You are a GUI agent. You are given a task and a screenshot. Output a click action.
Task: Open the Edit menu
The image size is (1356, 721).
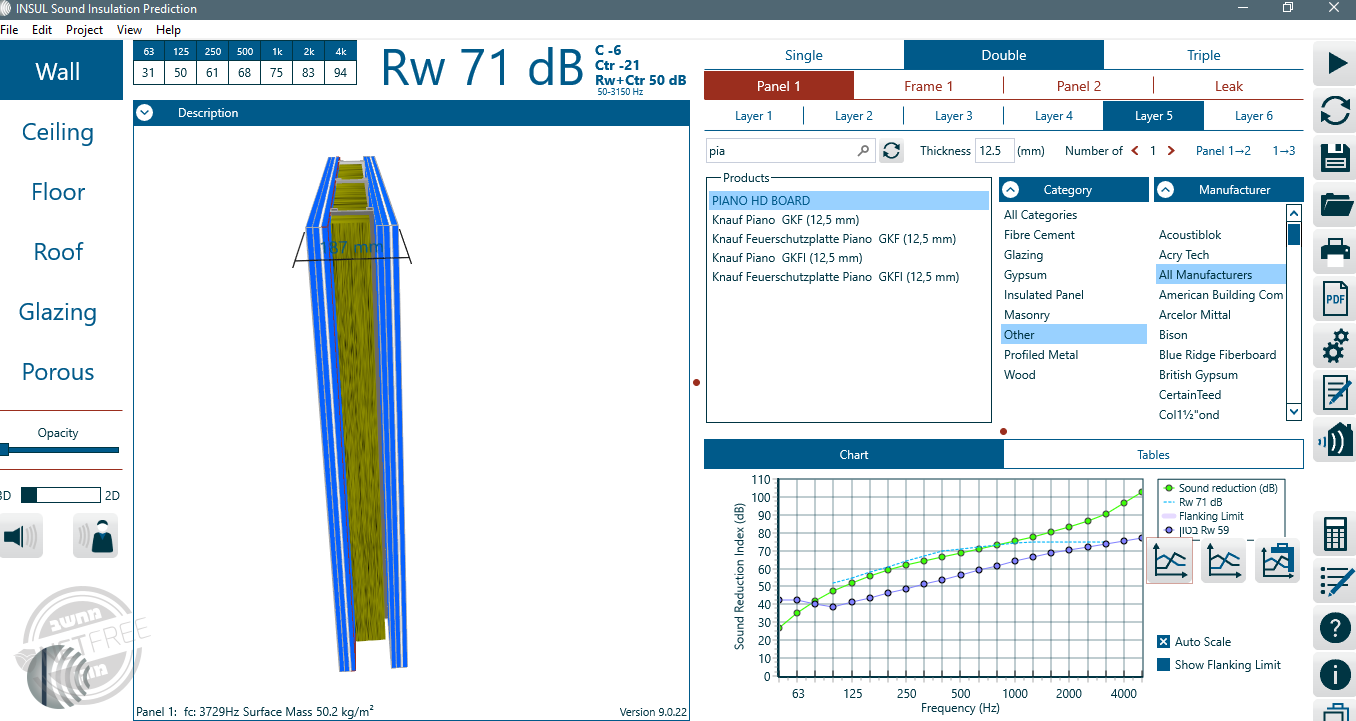tap(42, 30)
